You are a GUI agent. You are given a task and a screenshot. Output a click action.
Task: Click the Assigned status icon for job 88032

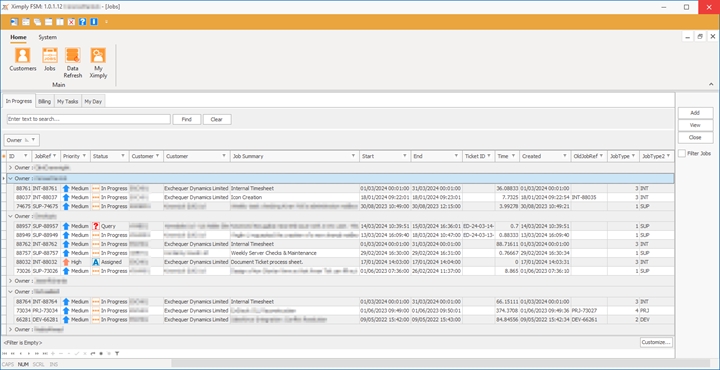[96, 262]
